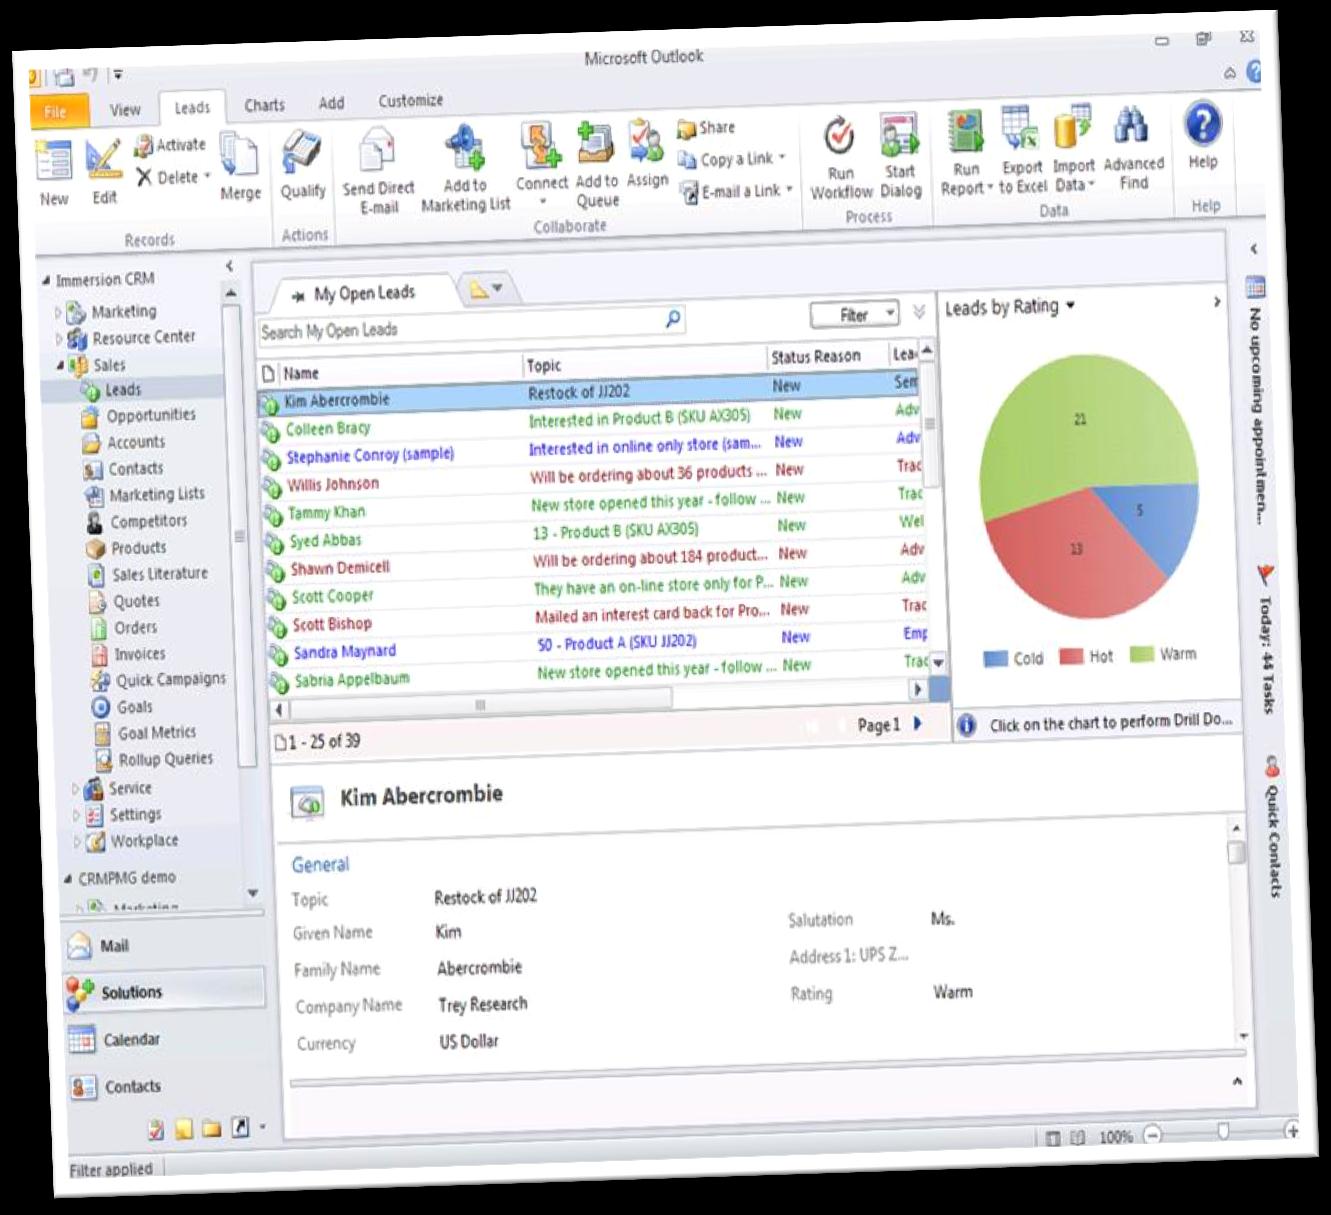The height and width of the screenshot is (1215, 1331).
Task: Click Run Workflow icon
Action: click(839, 137)
